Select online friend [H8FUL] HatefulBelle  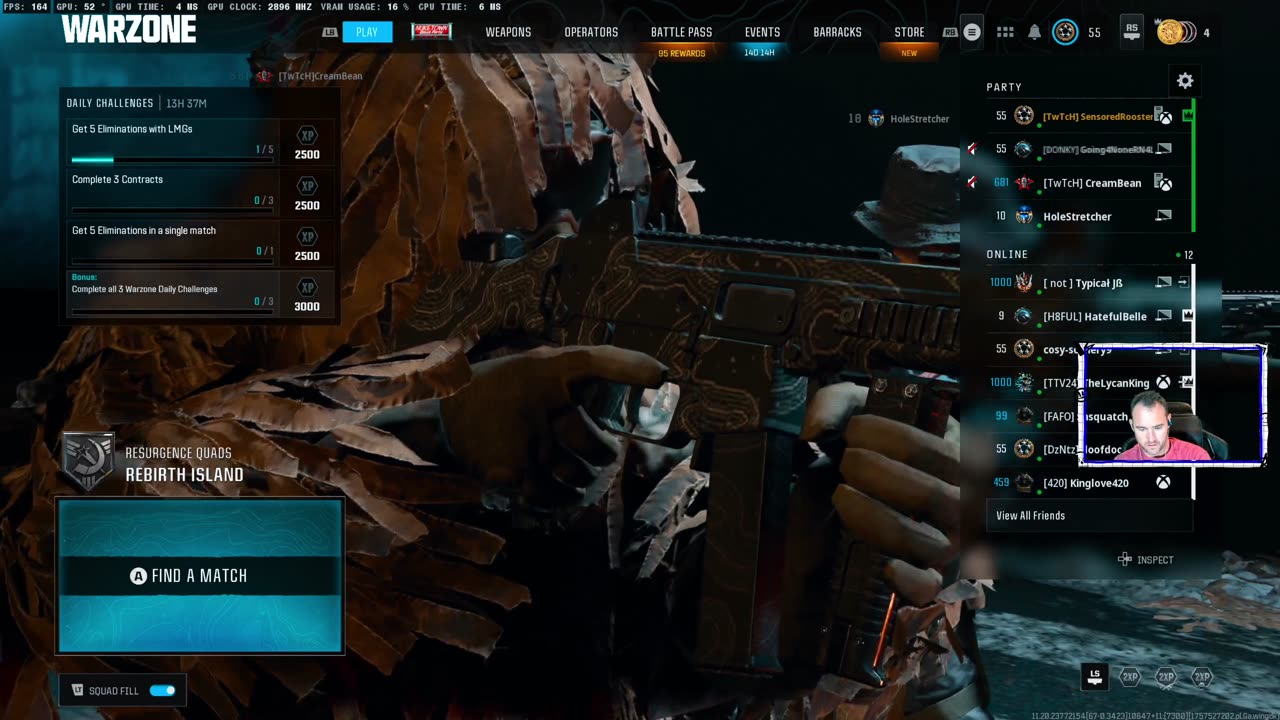(1089, 316)
